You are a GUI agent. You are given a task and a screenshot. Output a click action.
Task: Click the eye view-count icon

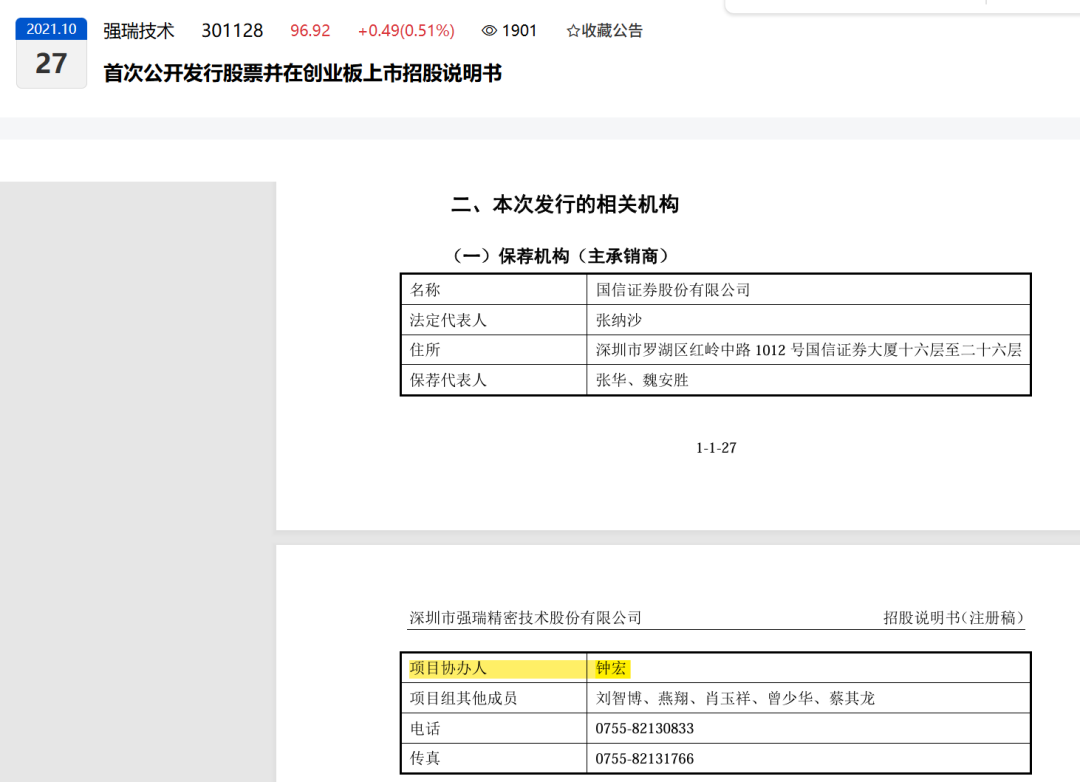[x=489, y=31]
